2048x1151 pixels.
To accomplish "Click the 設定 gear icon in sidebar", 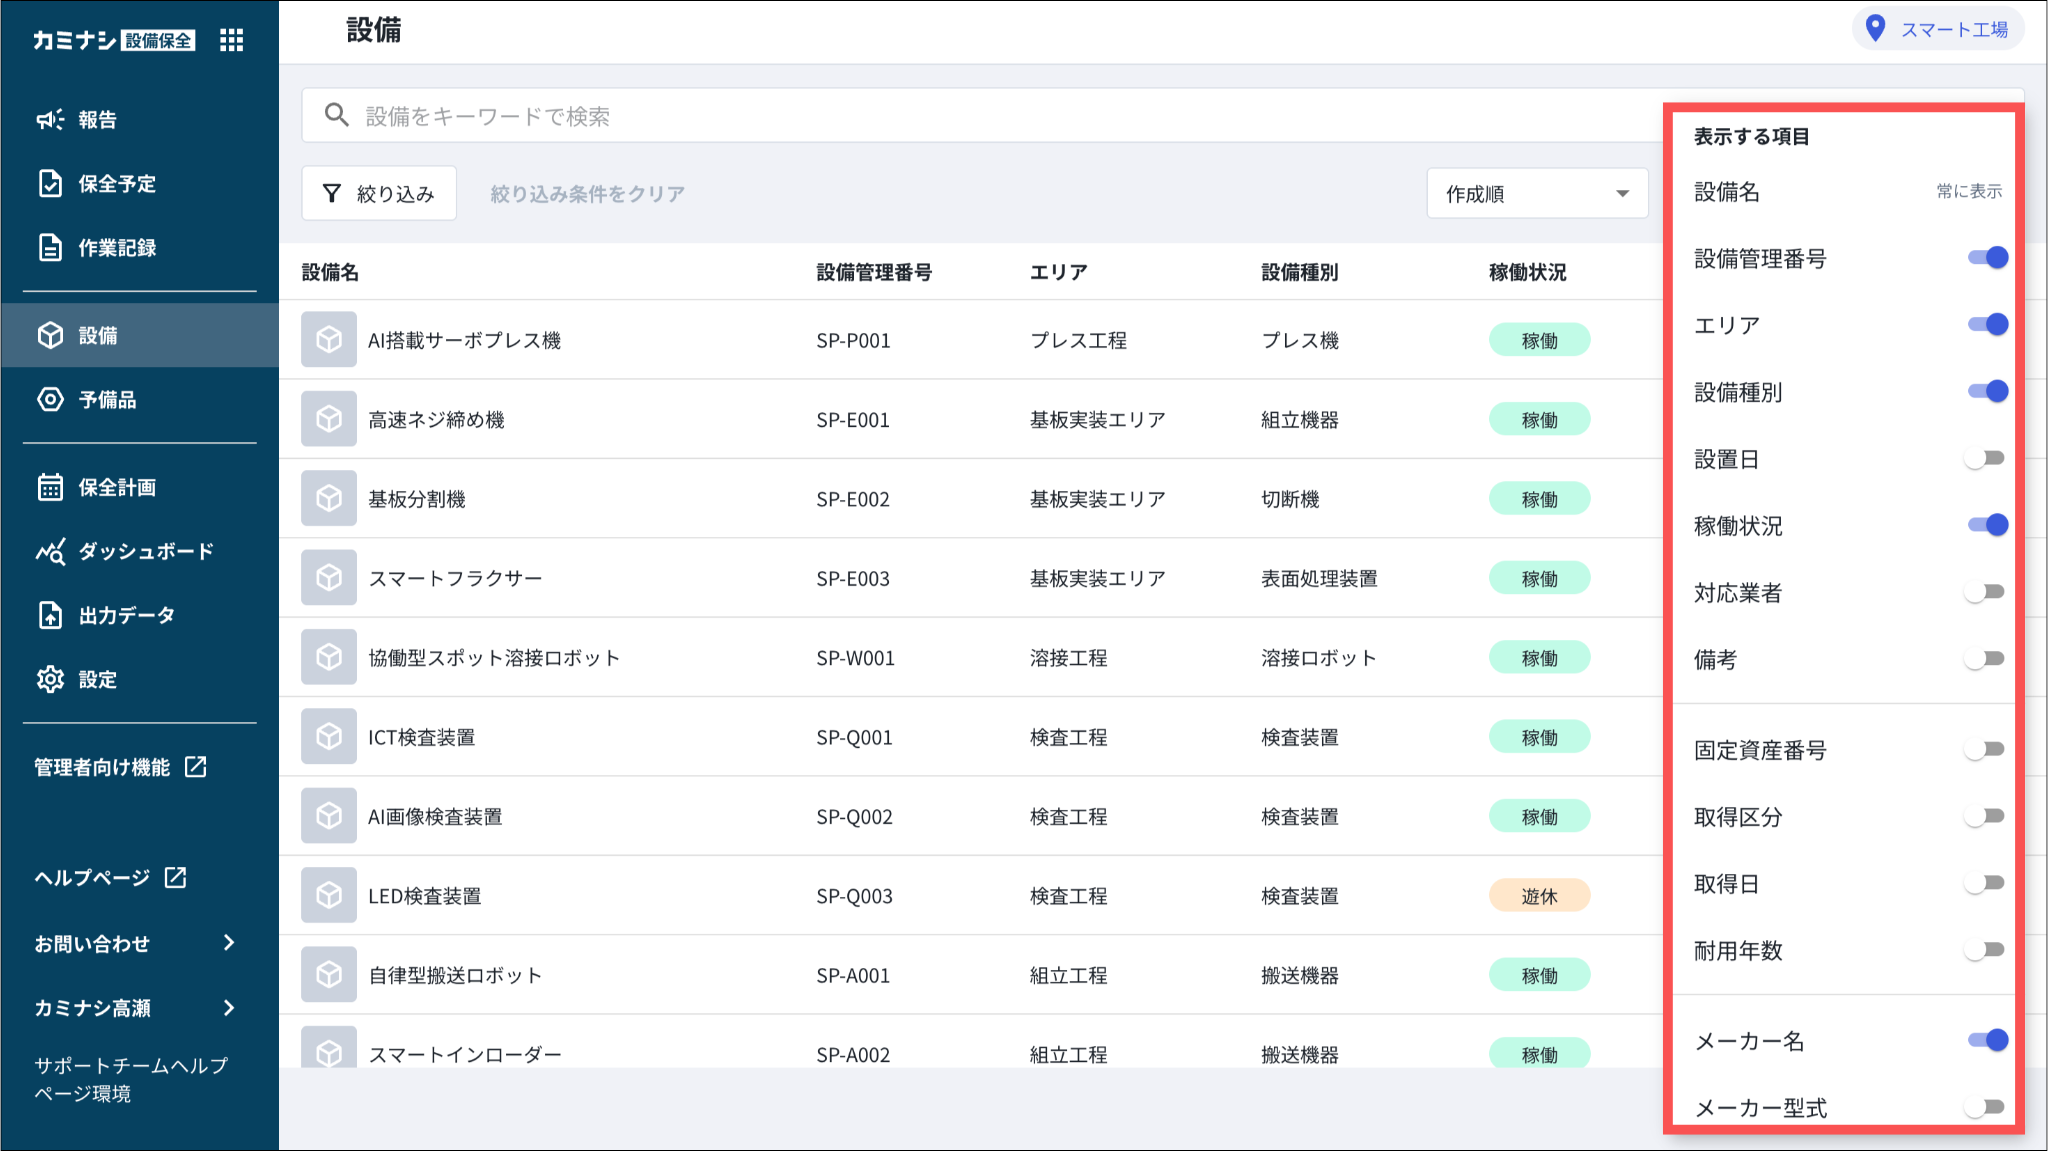I will (50, 680).
